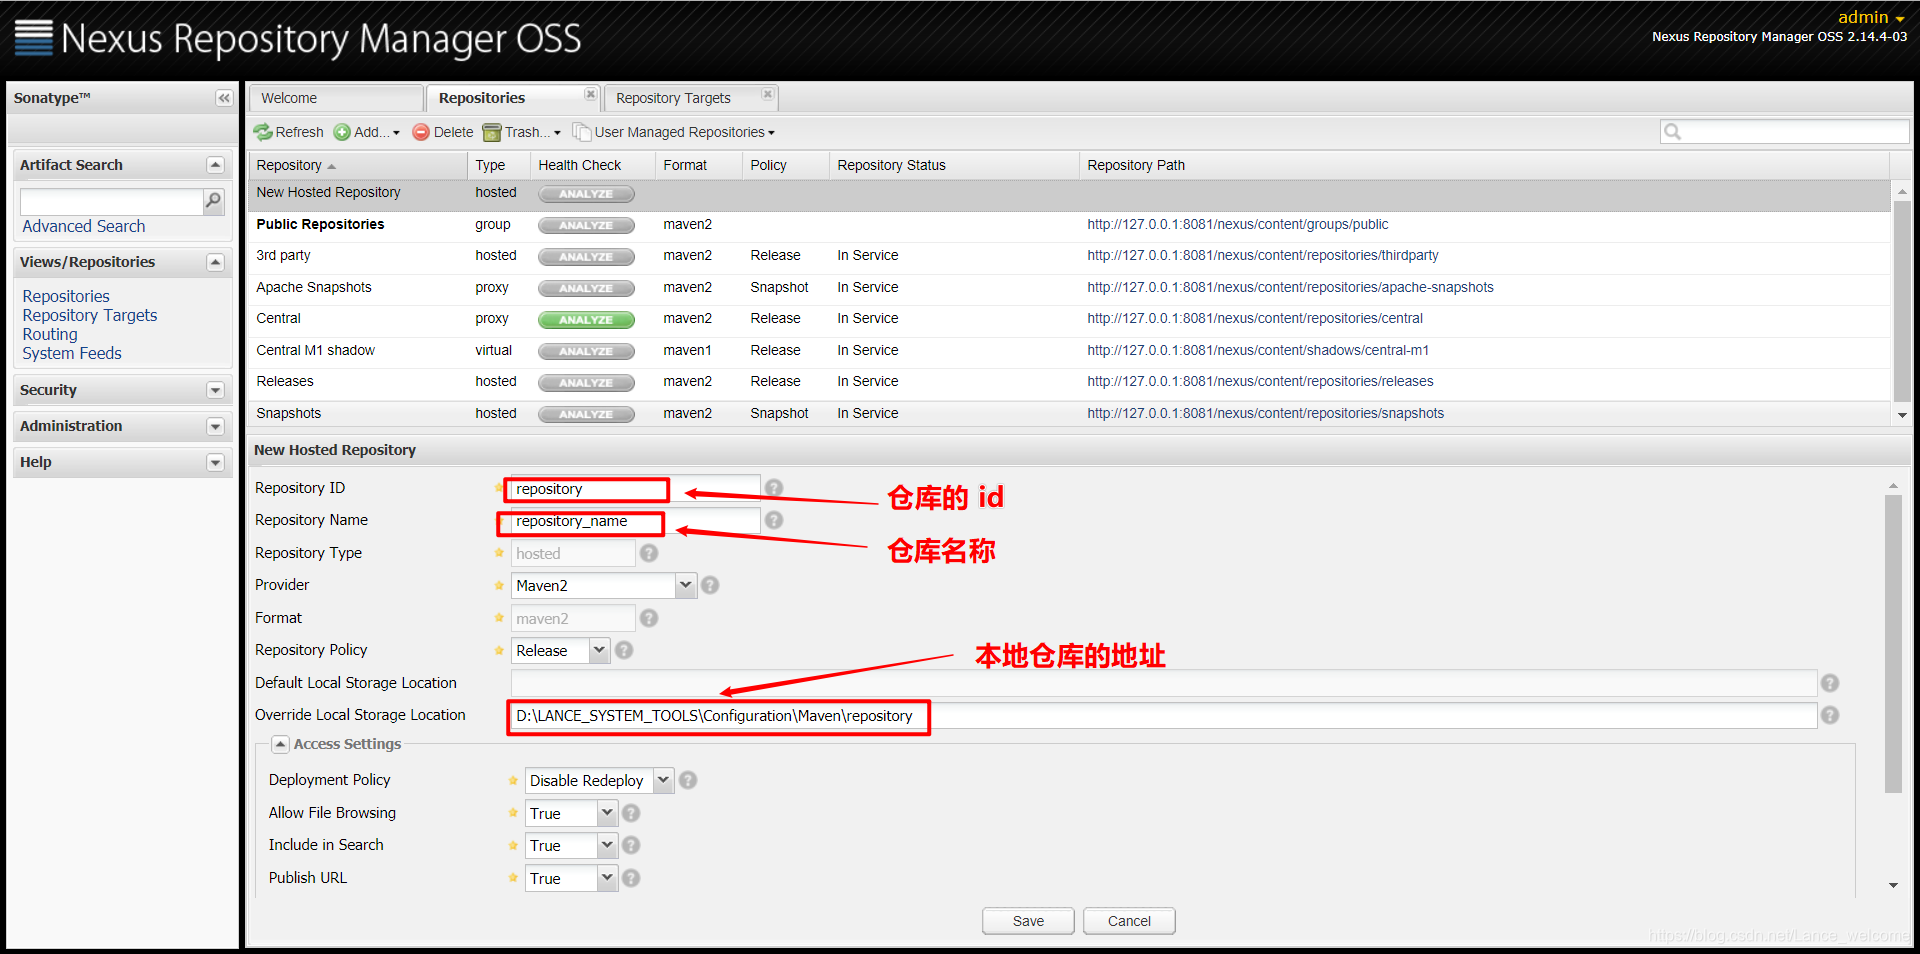Click the Delete repository button
The width and height of the screenshot is (1920, 954).
[443, 132]
